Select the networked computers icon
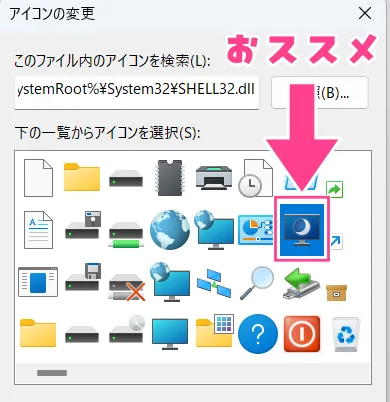Viewport: 390px width, 402px height. click(214, 283)
